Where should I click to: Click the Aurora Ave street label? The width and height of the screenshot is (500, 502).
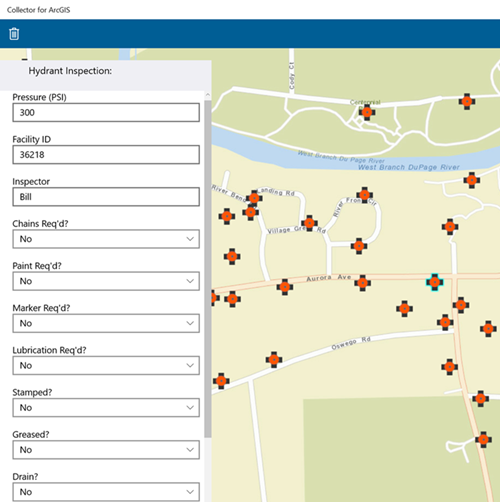[x=329, y=277]
